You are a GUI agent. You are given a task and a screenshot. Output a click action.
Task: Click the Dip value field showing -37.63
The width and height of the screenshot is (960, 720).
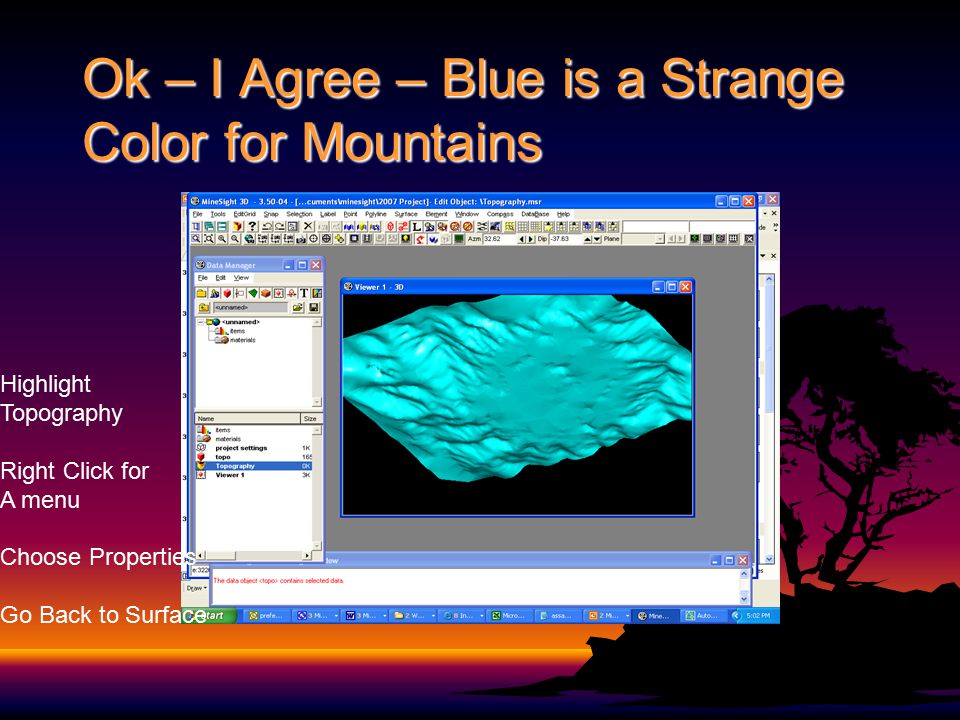point(566,239)
